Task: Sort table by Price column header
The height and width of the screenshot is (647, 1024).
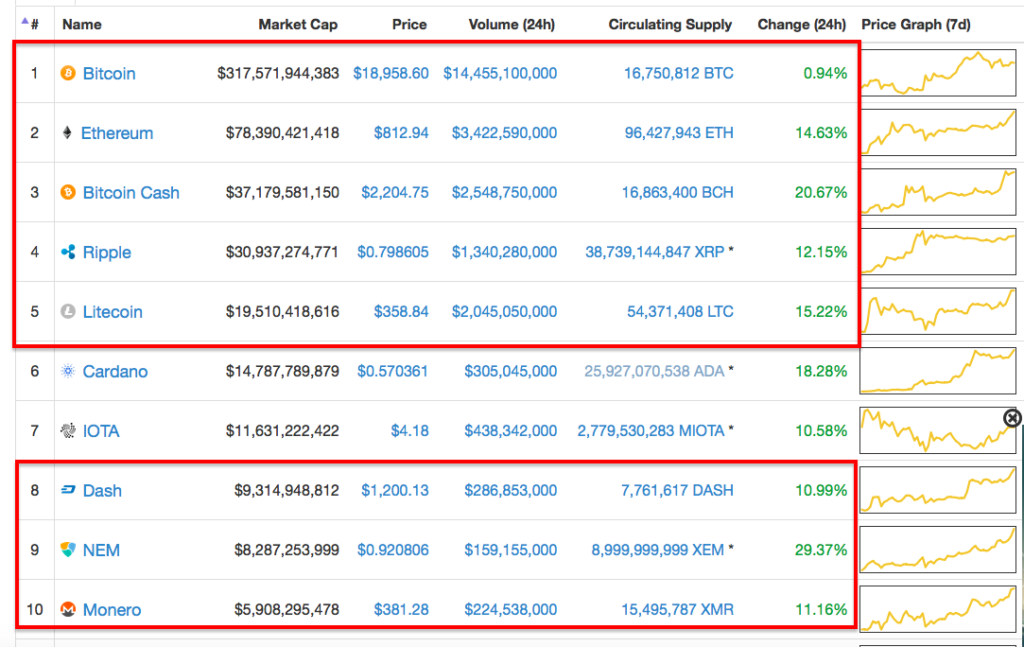Action: click(409, 24)
